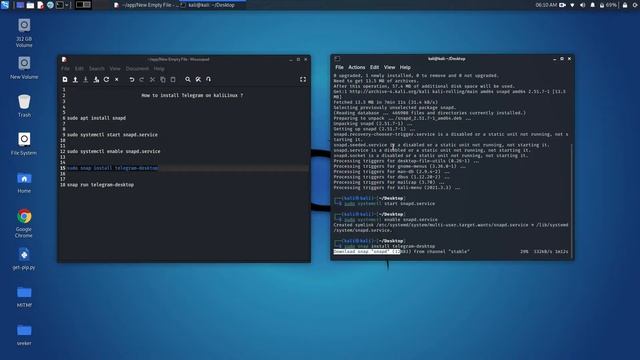Image resolution: width=640 pixels, height=360 pixels.
Task: Select the MITMf folder on desktop
Action: pyautogui.click(x=24, y=297)
